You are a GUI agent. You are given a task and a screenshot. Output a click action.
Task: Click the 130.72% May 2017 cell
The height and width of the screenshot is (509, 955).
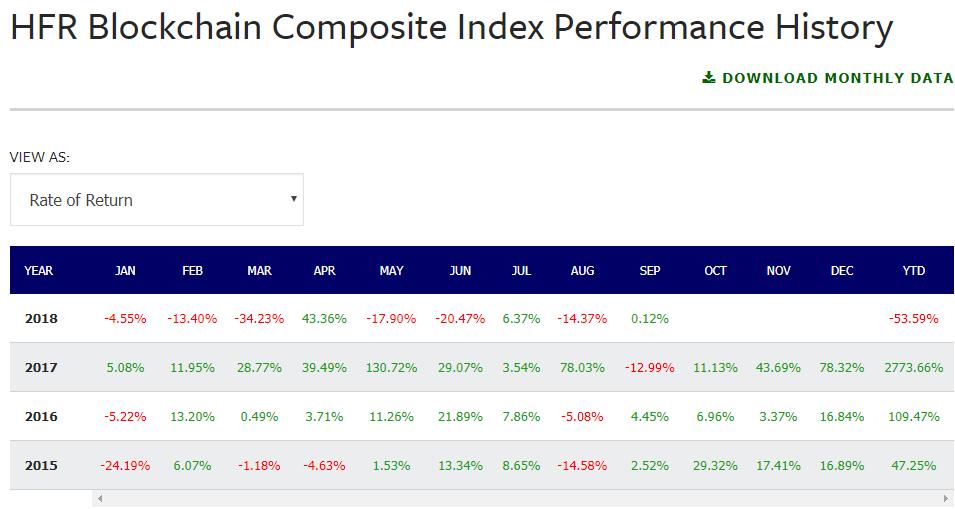click(392, 368)
